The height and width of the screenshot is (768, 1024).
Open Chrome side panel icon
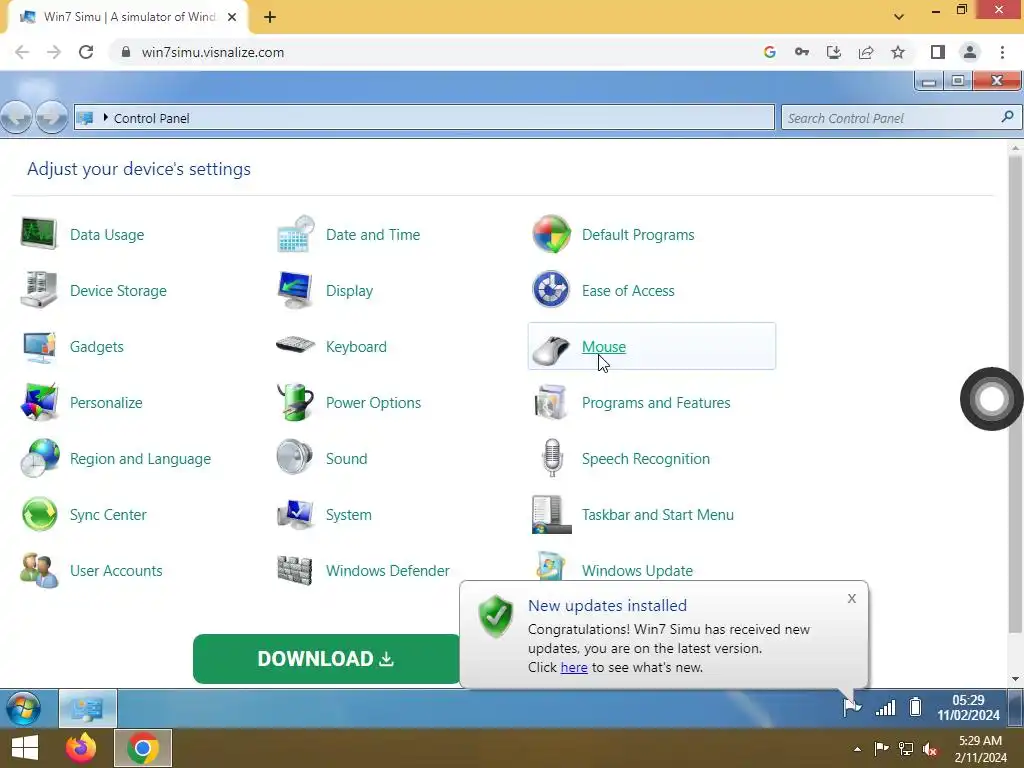938,52
